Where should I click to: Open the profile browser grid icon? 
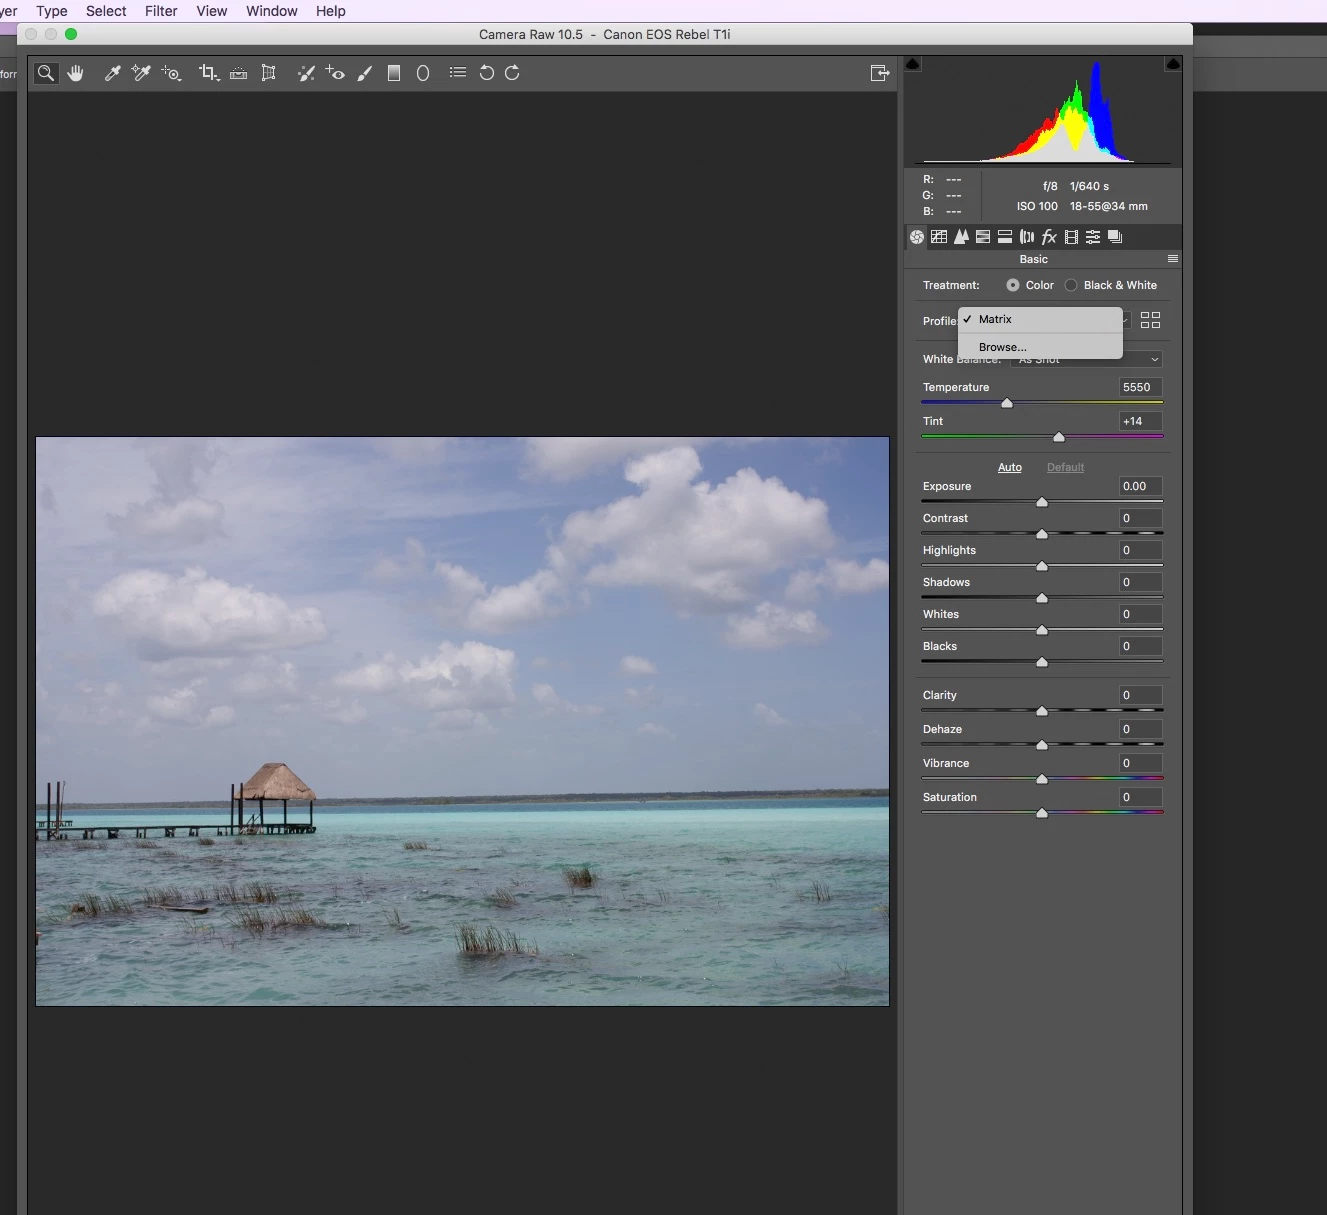click(x=1151, y=320)
